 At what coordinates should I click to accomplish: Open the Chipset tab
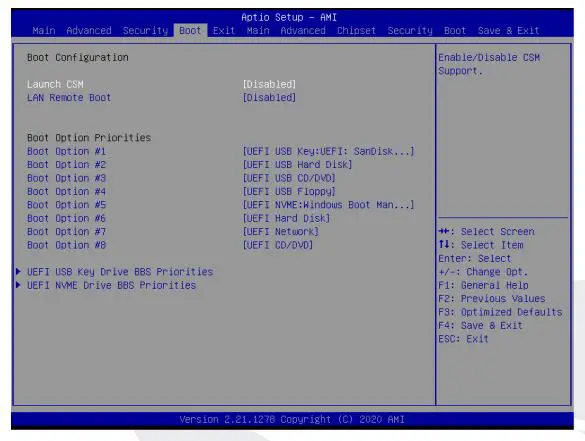356,31
